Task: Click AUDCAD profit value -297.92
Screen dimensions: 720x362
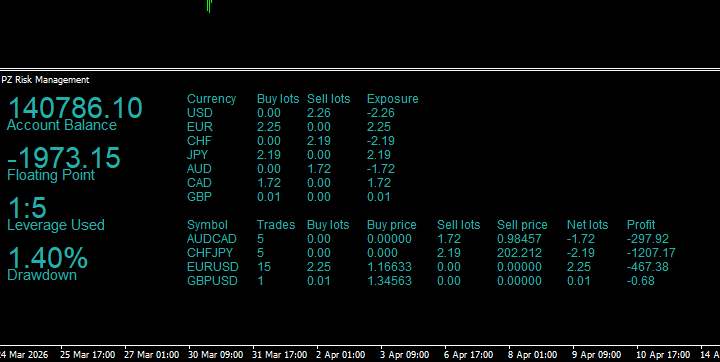Action: [648, 239]
